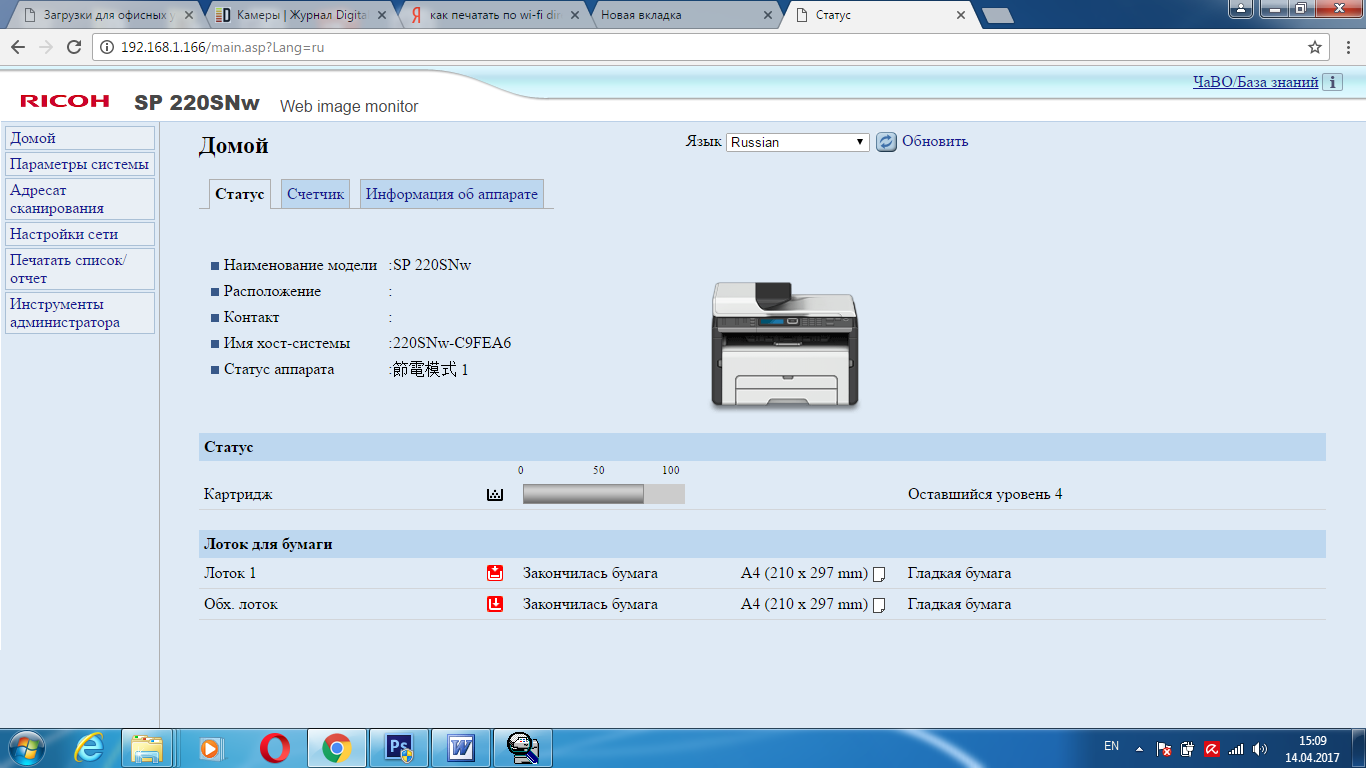The width and height of the screenshot is (1366, 768).
Task: Click the bookmark star in address bar
Action: 1315,47
